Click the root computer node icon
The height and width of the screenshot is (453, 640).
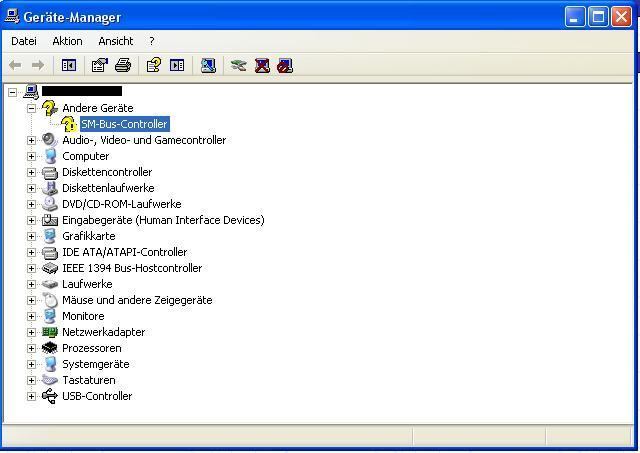click(x=31, y=91)
